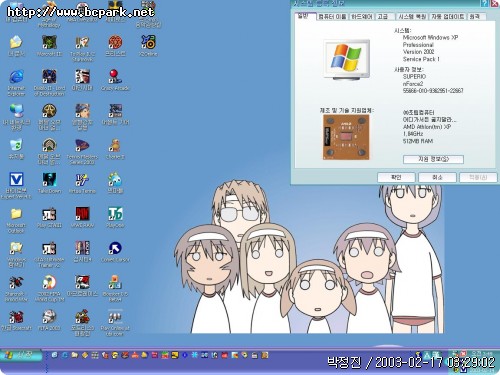The width and height of the screenshot is (500, 375).
Task: Open the Play Online at ubi.com shortcut
Action: click(x=115, y=317)
